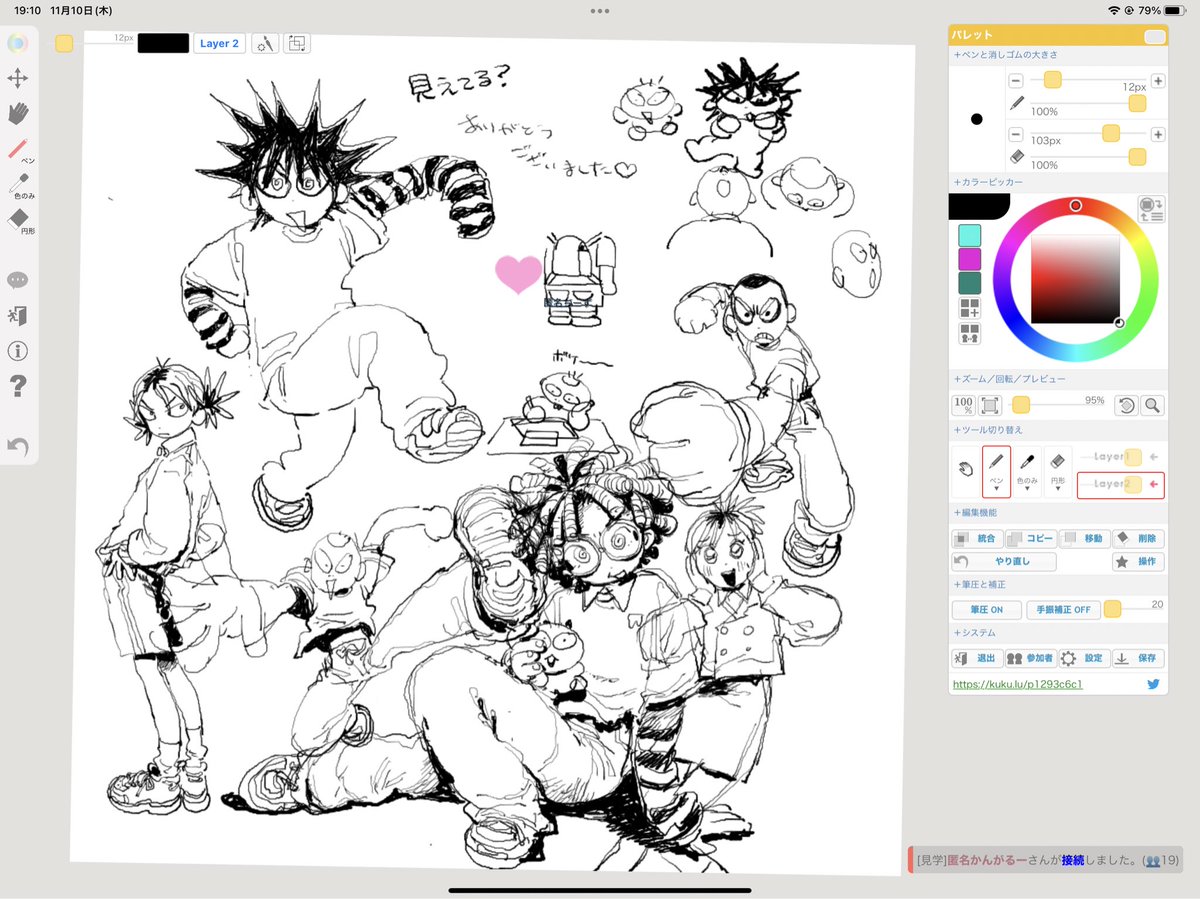
Task: Click the やり直し redo button
Action: pyautogui.click(x=1004, y=561)
